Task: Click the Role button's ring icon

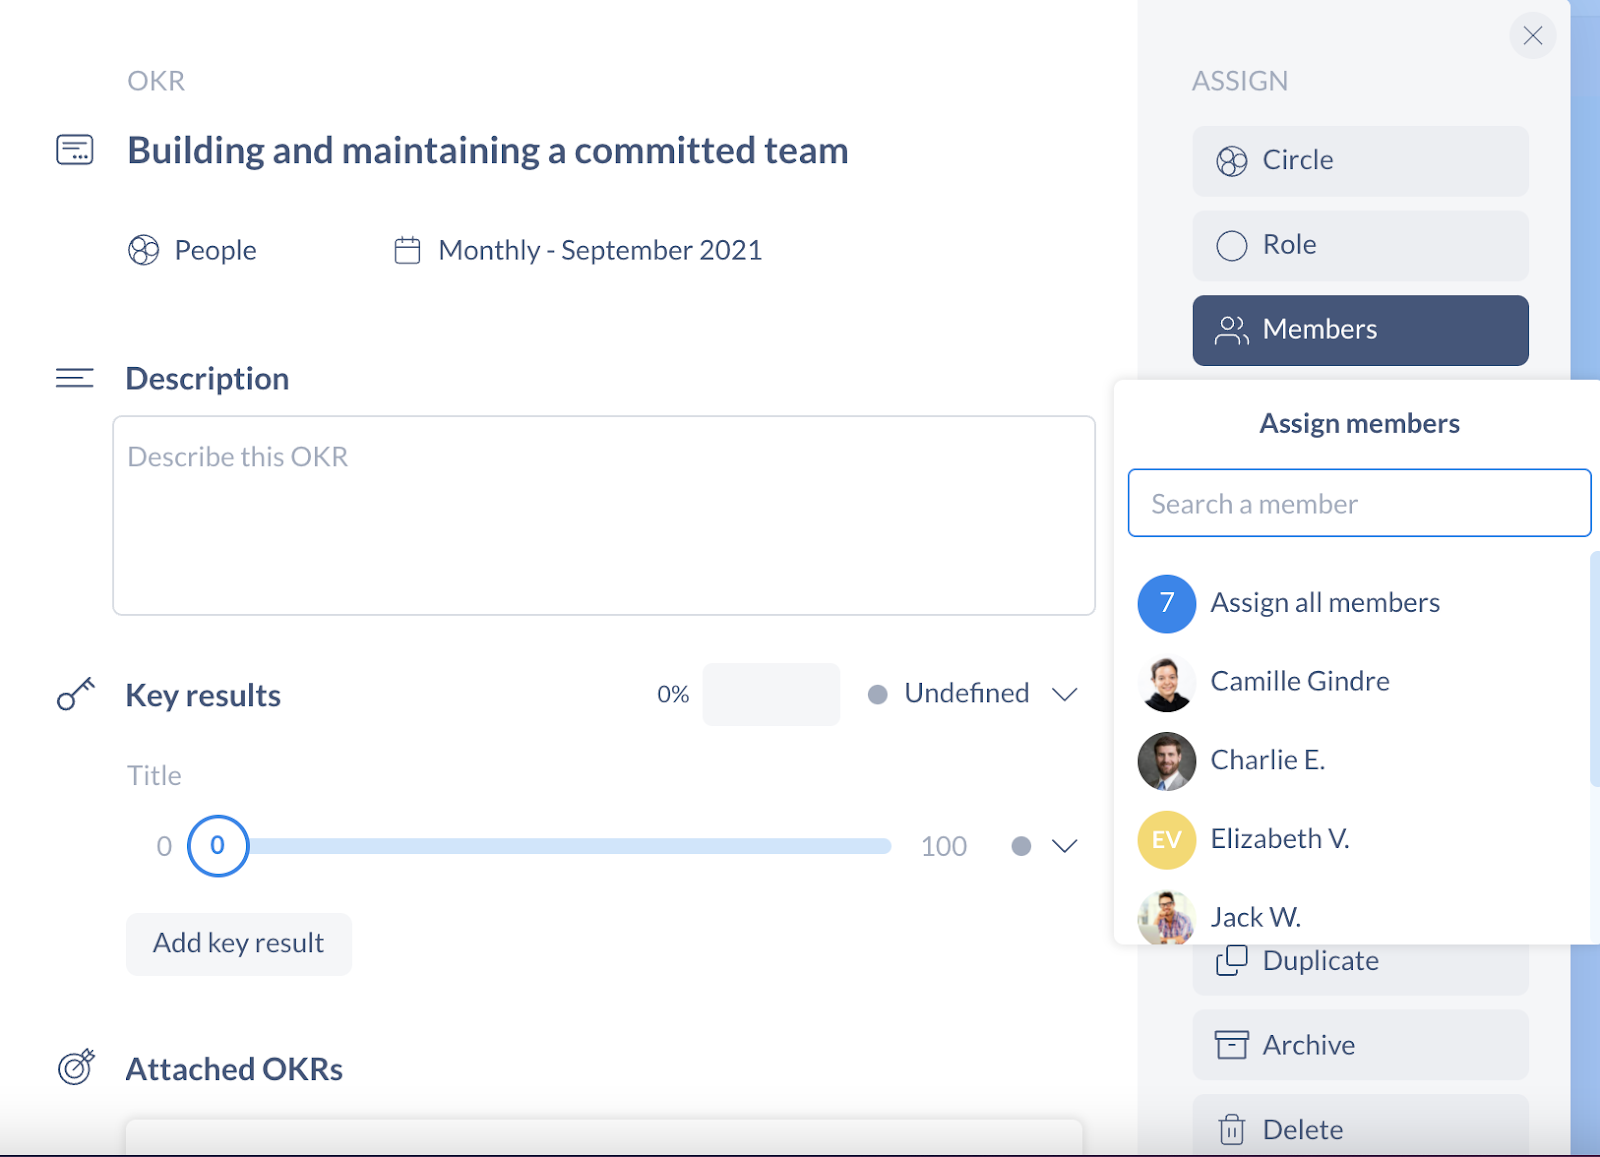Action: 1232,246
